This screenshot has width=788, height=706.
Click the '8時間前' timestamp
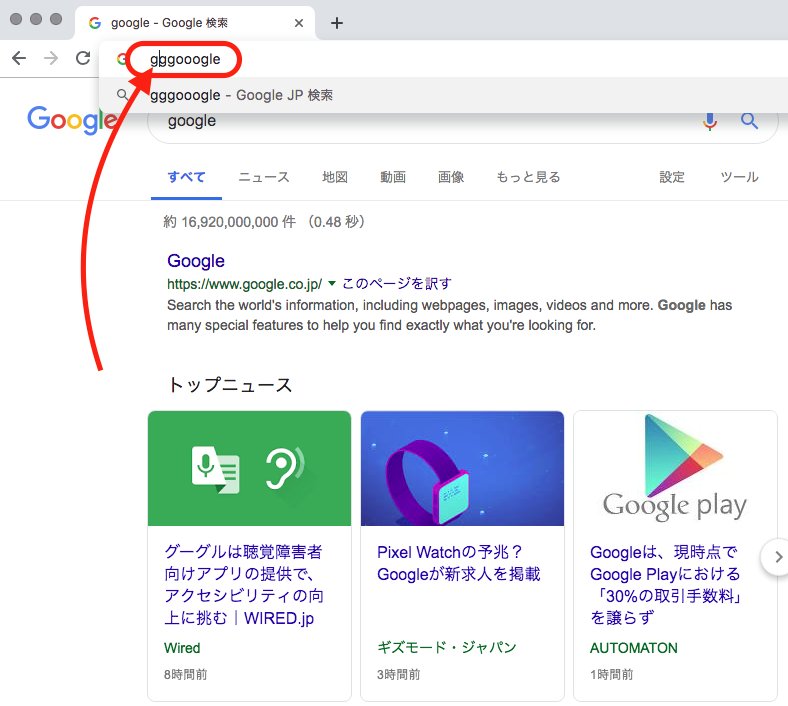pyautogui.click(x=185, y=674)
